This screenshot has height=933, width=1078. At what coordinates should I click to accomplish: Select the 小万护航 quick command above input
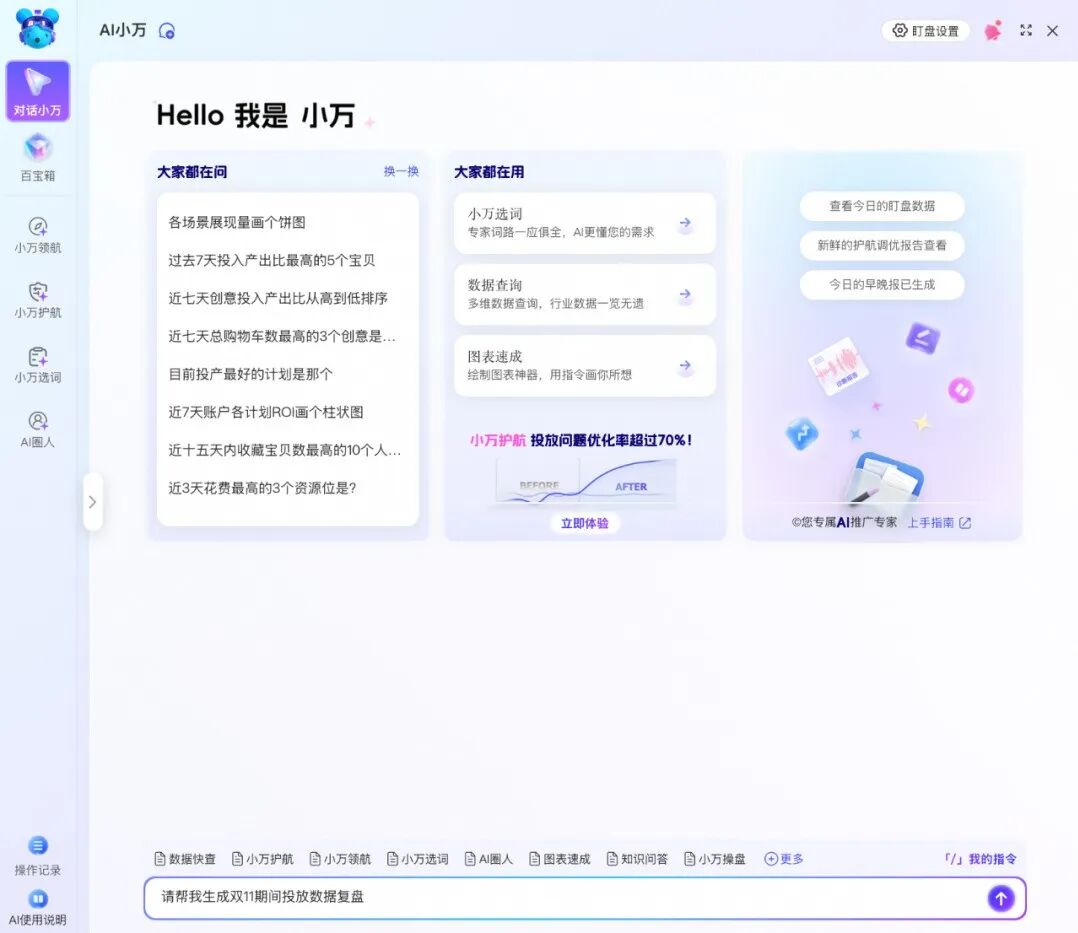[263, 859]
